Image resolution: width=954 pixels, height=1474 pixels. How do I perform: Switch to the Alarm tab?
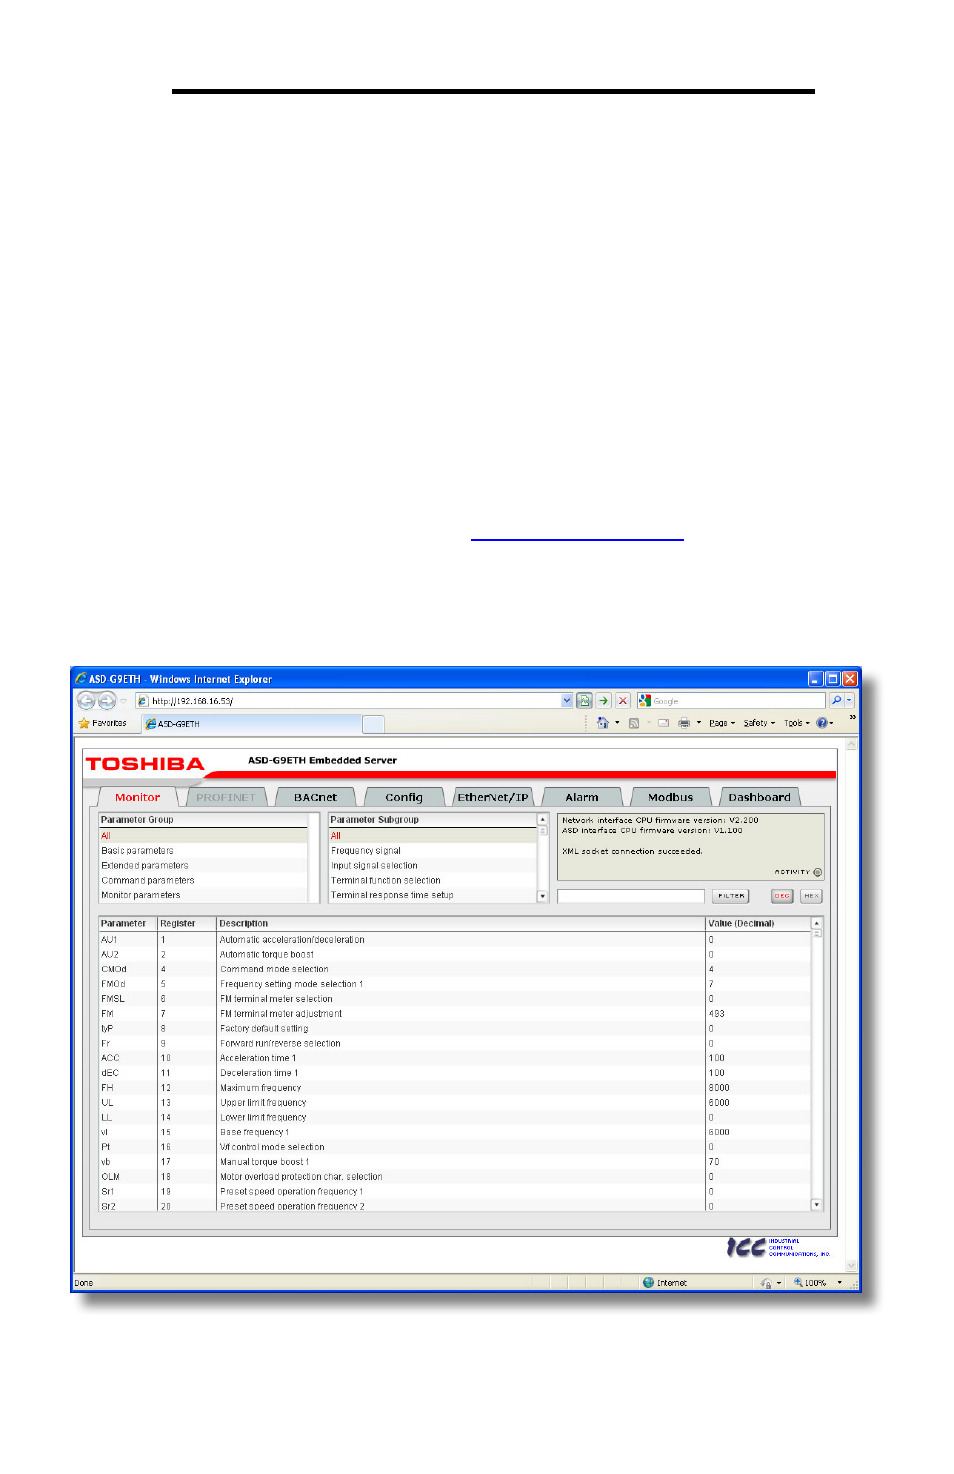click(x=582, y=797)
